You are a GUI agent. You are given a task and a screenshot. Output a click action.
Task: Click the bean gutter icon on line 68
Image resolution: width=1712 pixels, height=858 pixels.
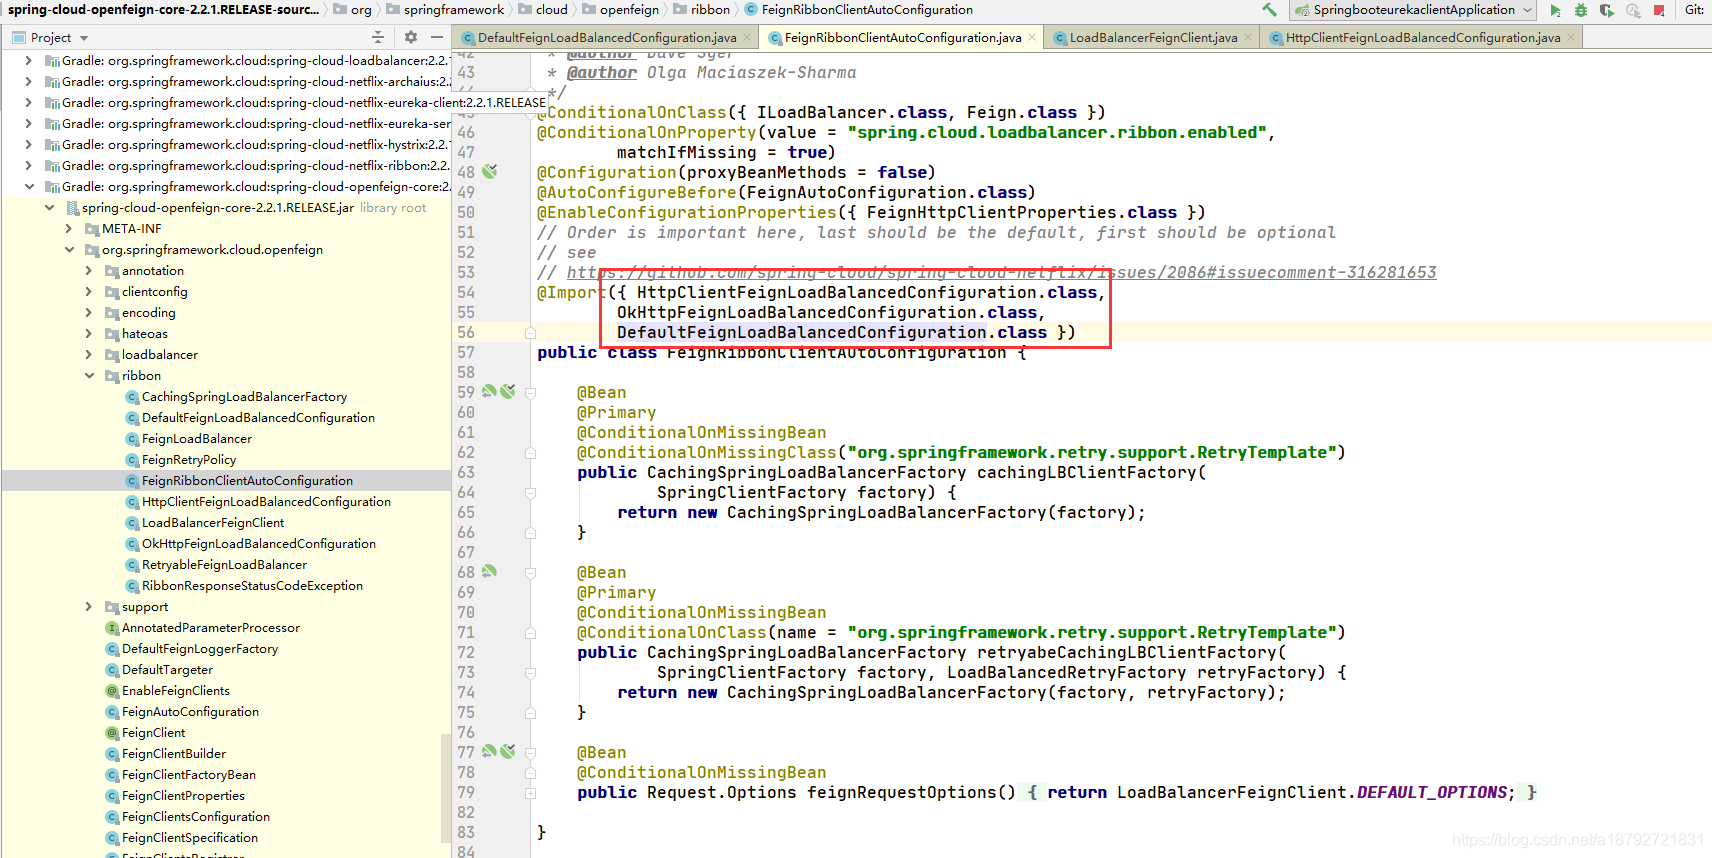489,572
